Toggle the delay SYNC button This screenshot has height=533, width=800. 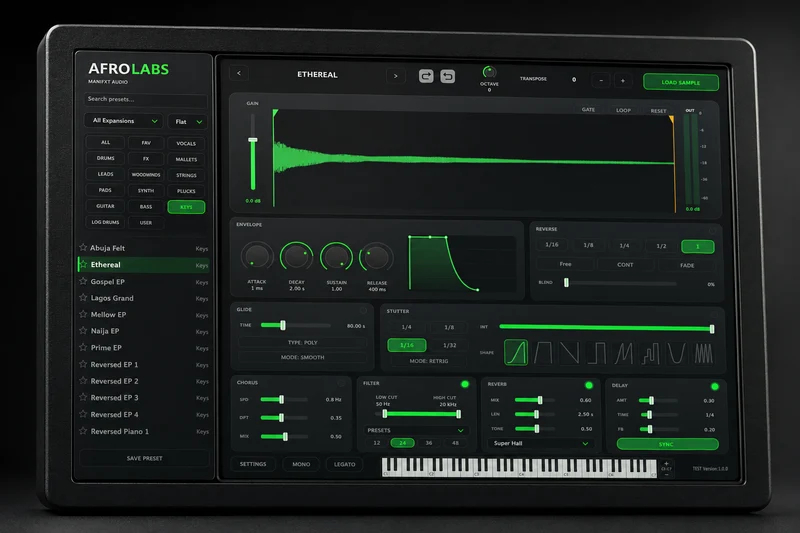tap(667, 444)
